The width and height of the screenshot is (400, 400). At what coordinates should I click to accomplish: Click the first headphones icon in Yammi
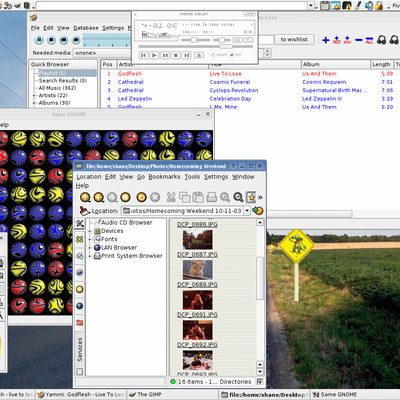382,40
